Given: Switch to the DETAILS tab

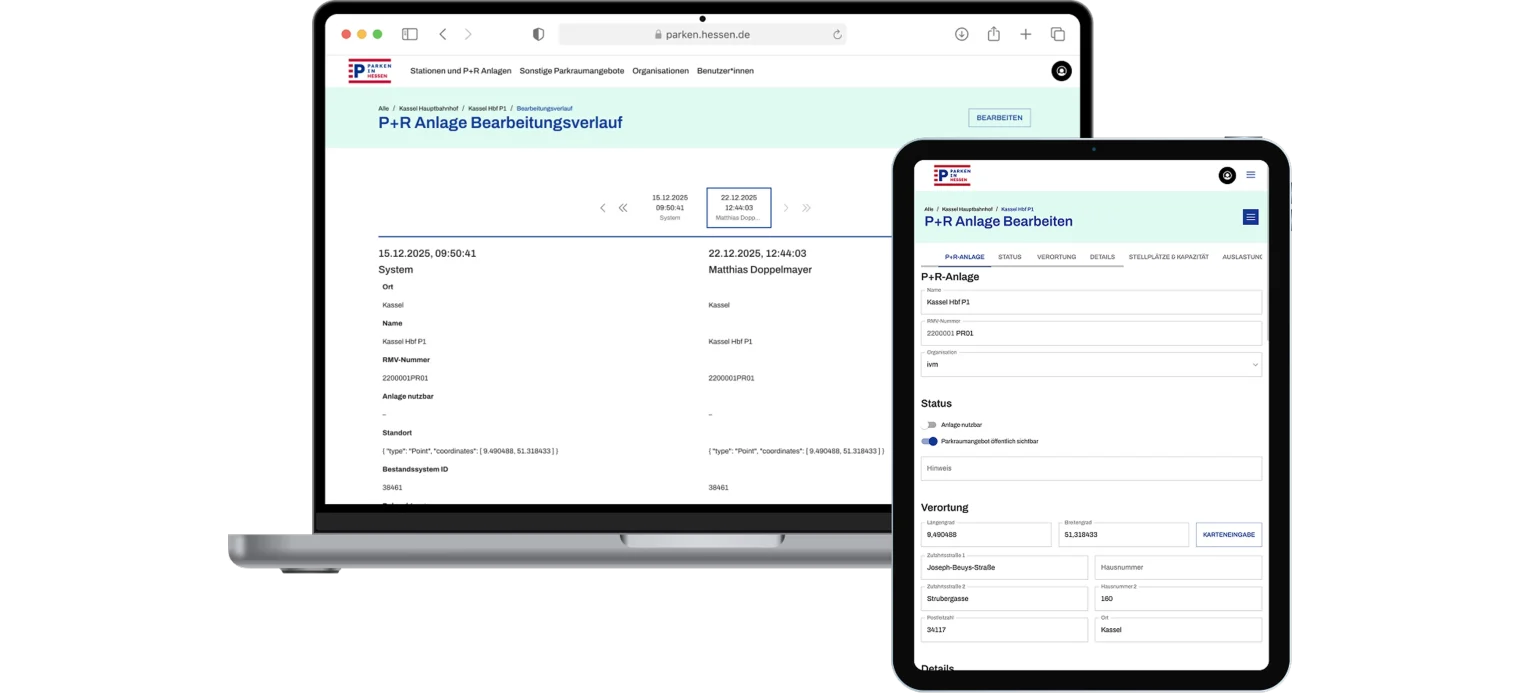Looking at the screenshot, I should (1102, 257).
